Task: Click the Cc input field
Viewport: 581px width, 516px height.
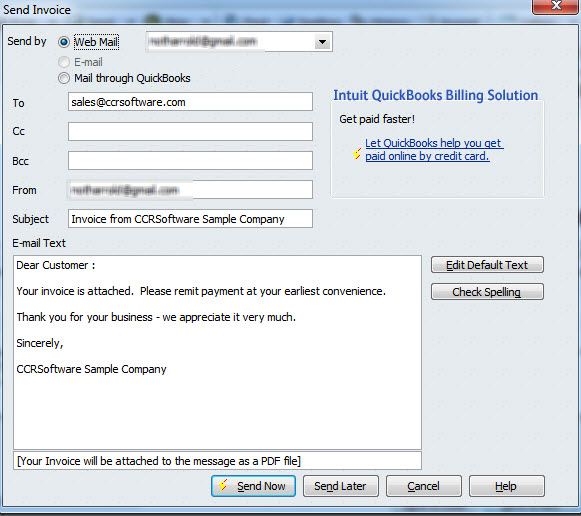Action: point(190,132)
